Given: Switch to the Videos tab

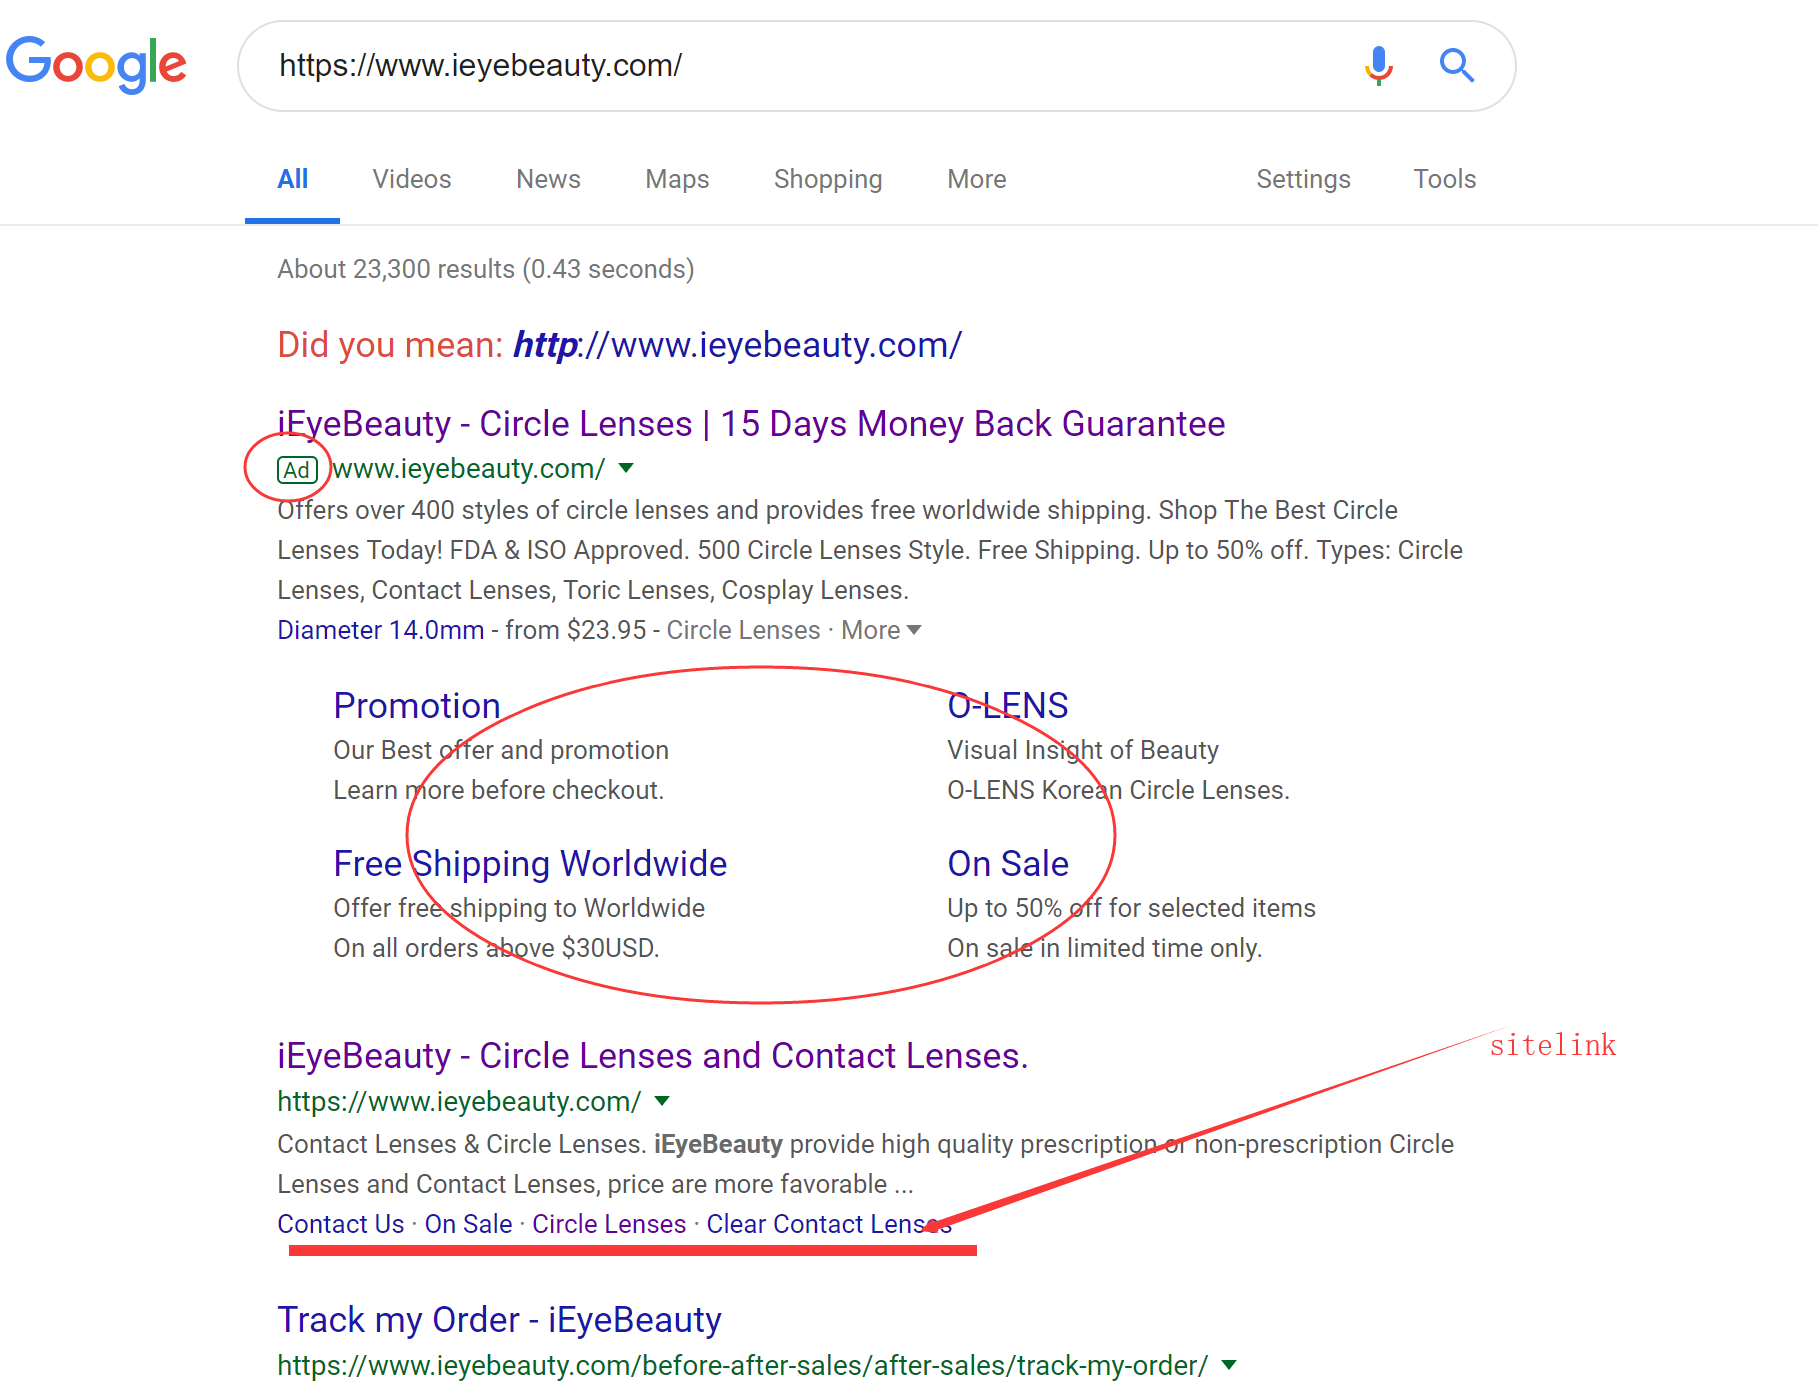Looking at the screenshot, I should (x=411, y=179).
